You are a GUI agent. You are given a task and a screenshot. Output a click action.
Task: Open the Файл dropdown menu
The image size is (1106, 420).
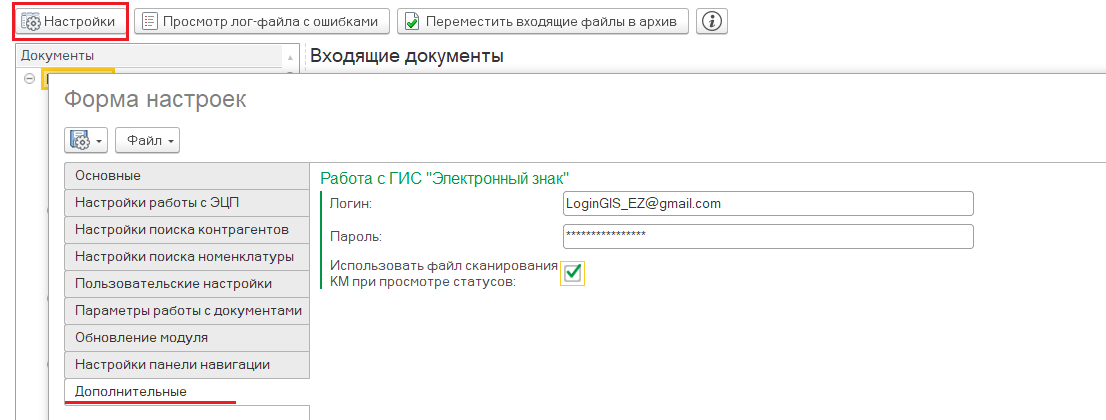[x=148, y=141]
